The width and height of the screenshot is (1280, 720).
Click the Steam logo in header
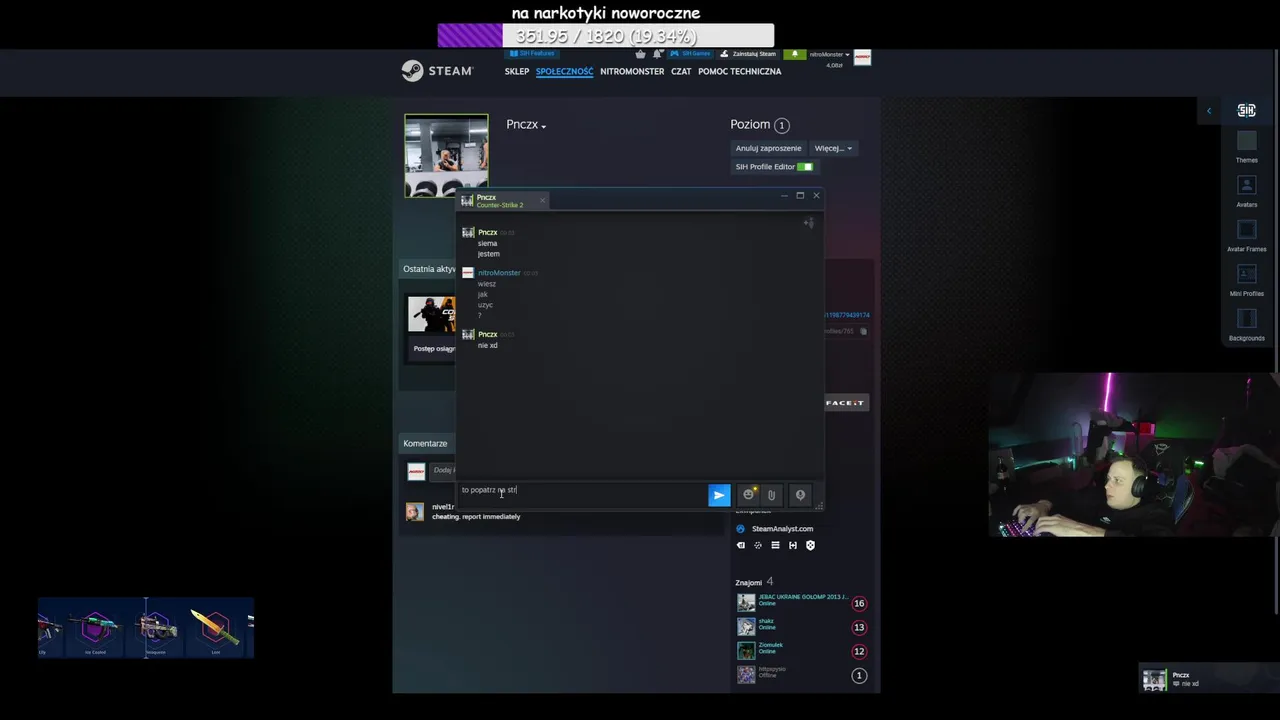click(437, 71)
